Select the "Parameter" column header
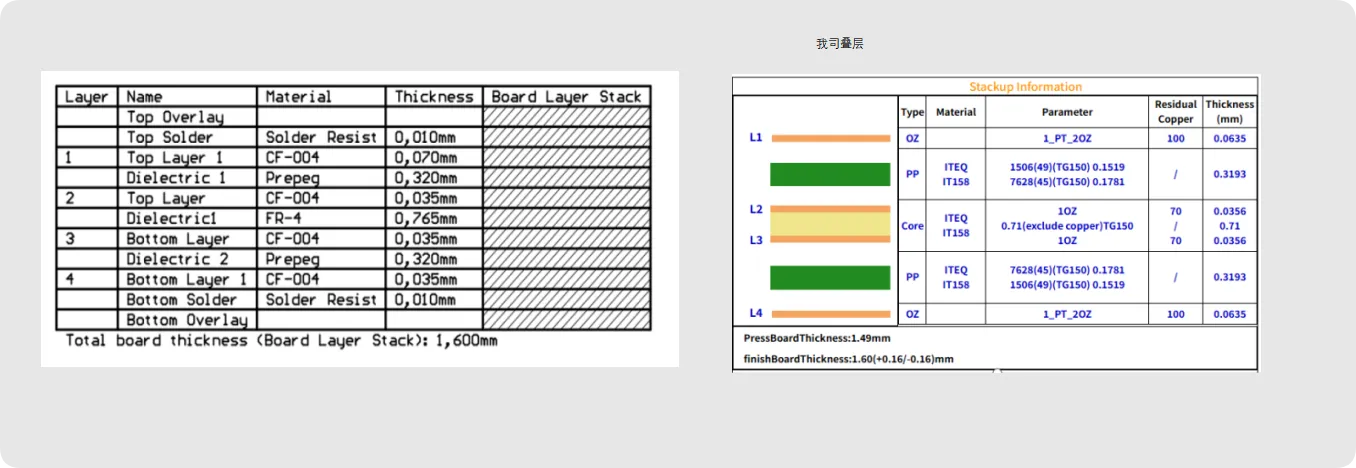1356x468 pixels. pos(1067,112)
